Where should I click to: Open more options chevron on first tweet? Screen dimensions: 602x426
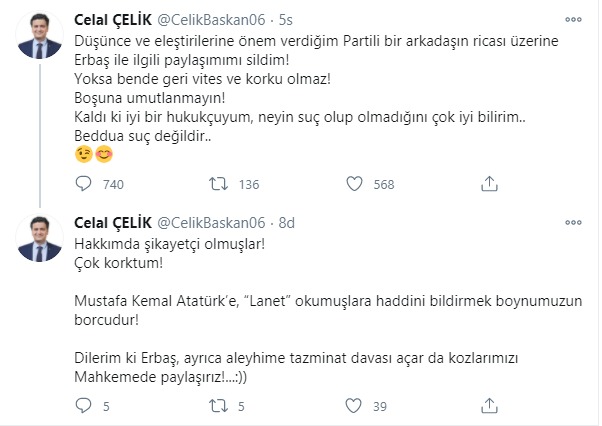tap(572, 20)
